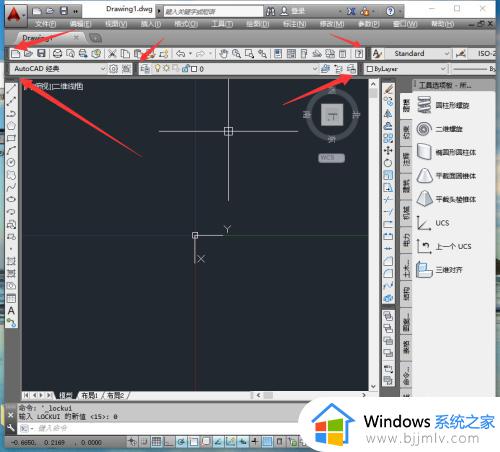This screenshot has height=452, width=500.
Task: Toggle layer 0 on/off lightbulb
Action: pos(157,68)
